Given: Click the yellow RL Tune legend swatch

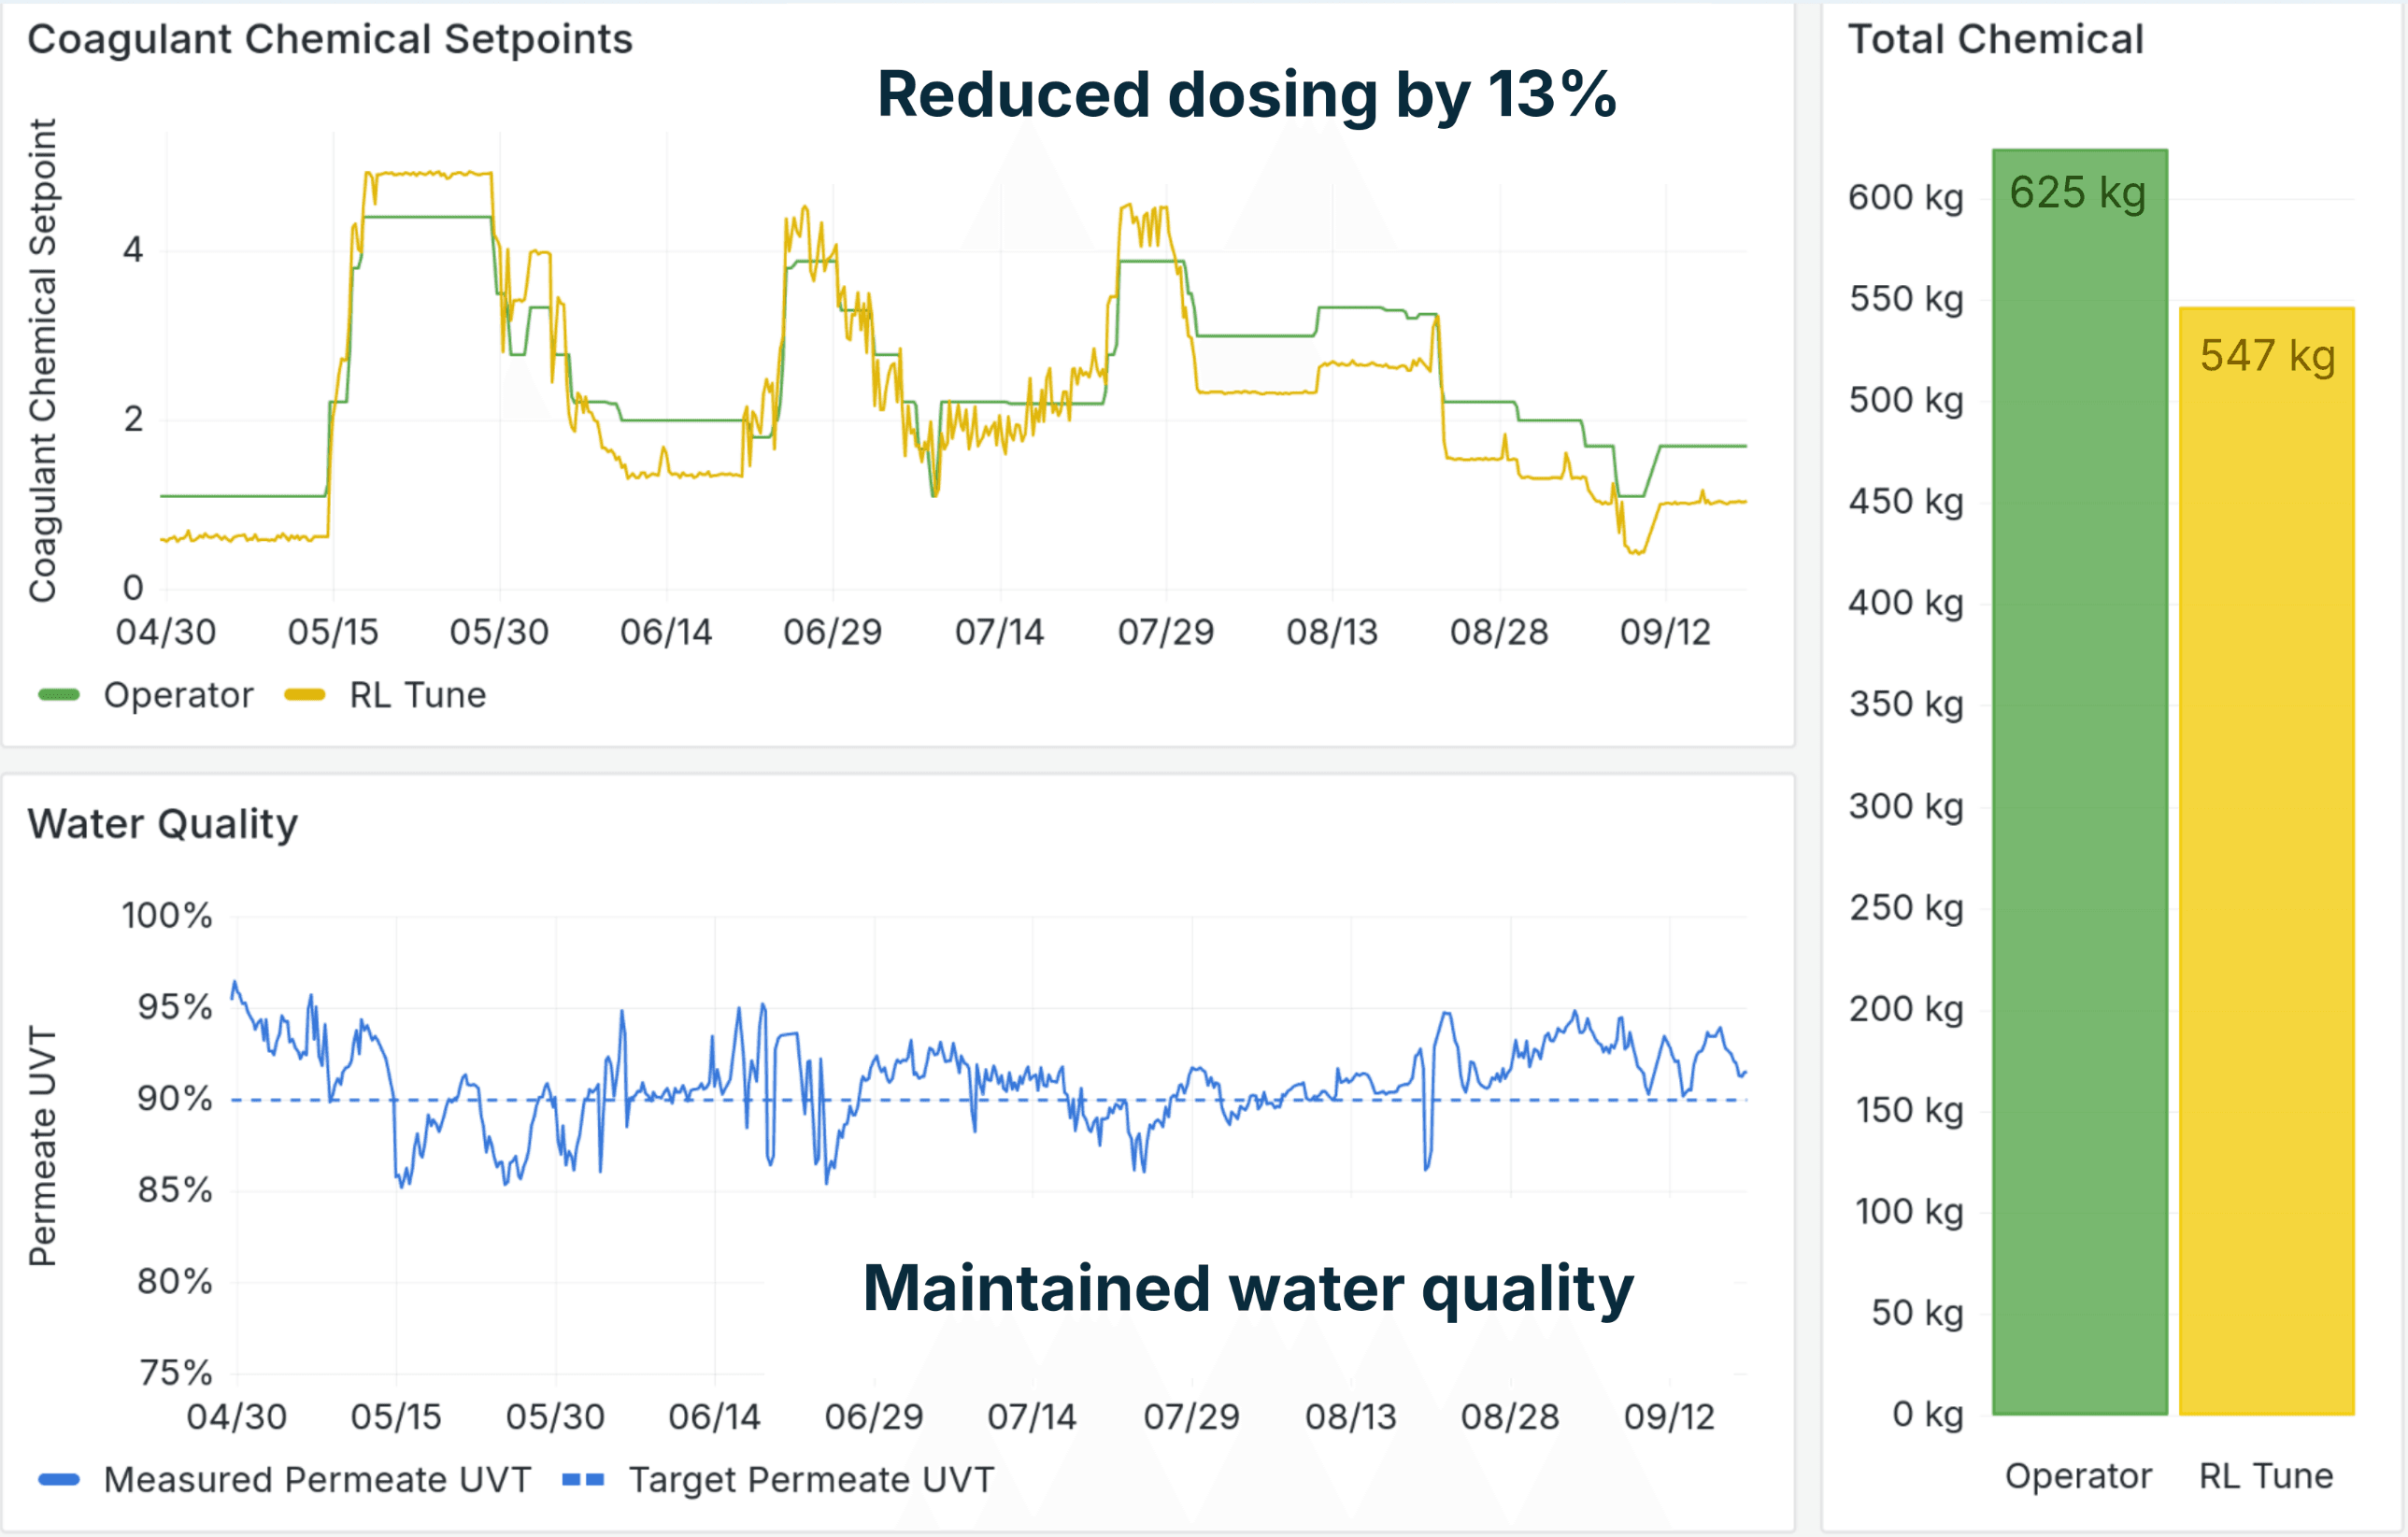Looking at the screenshot, I should (x=305, y=696).
